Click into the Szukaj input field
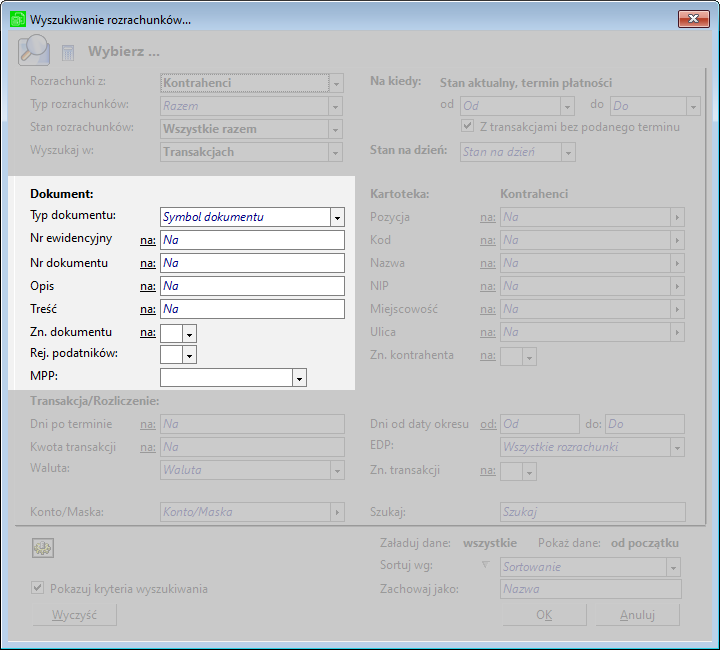 click(593, 512)
